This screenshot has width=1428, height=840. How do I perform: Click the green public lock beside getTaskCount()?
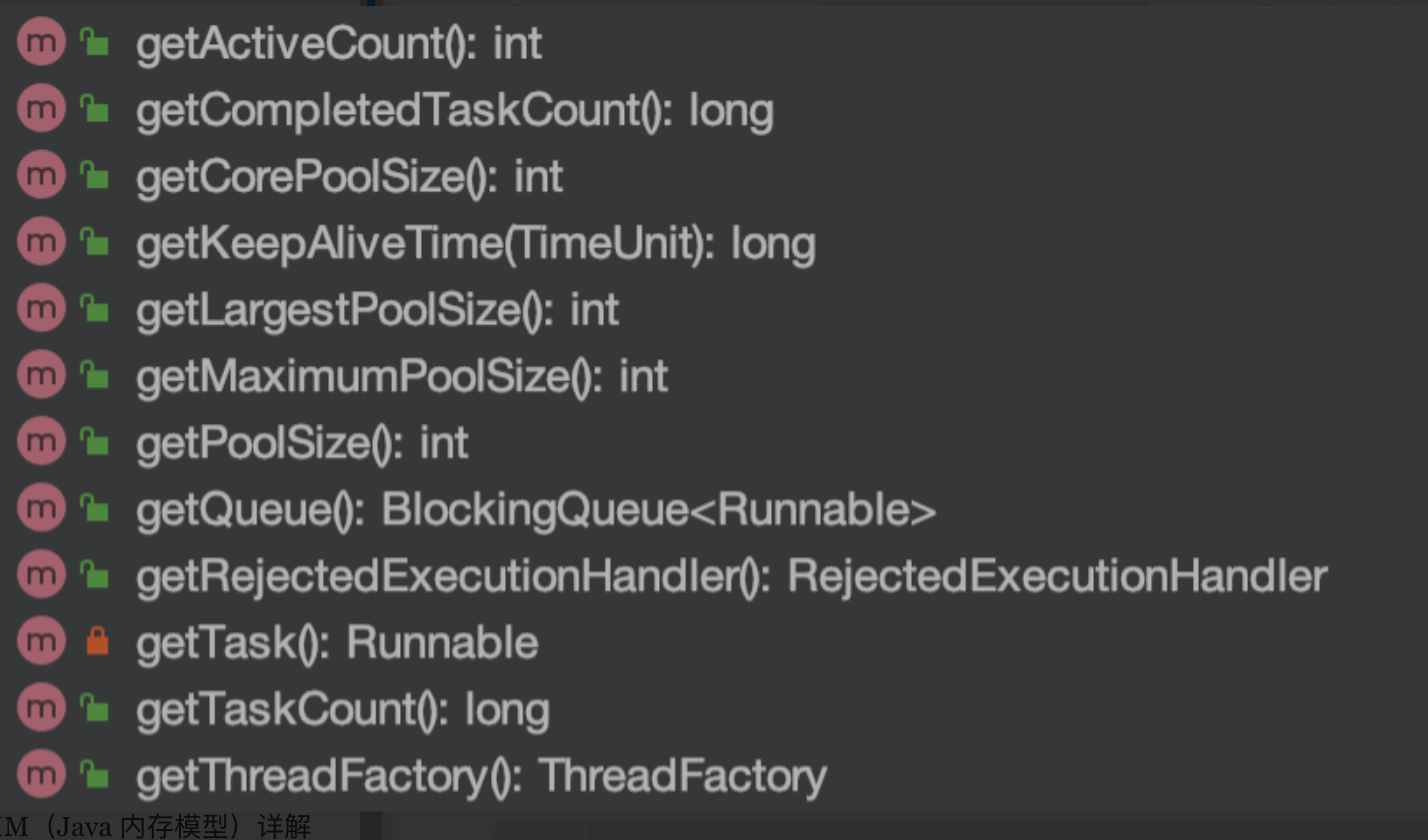pyautogui.click(x=95, y=709)
